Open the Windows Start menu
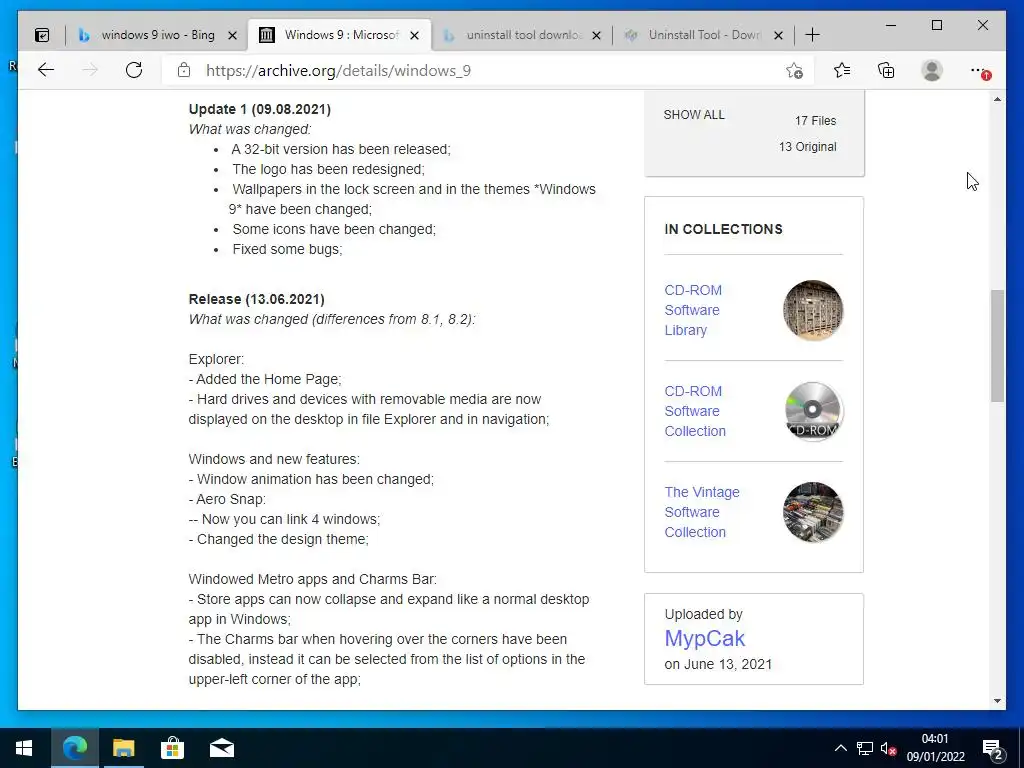 pyautogui.click(x=24, y=748)
